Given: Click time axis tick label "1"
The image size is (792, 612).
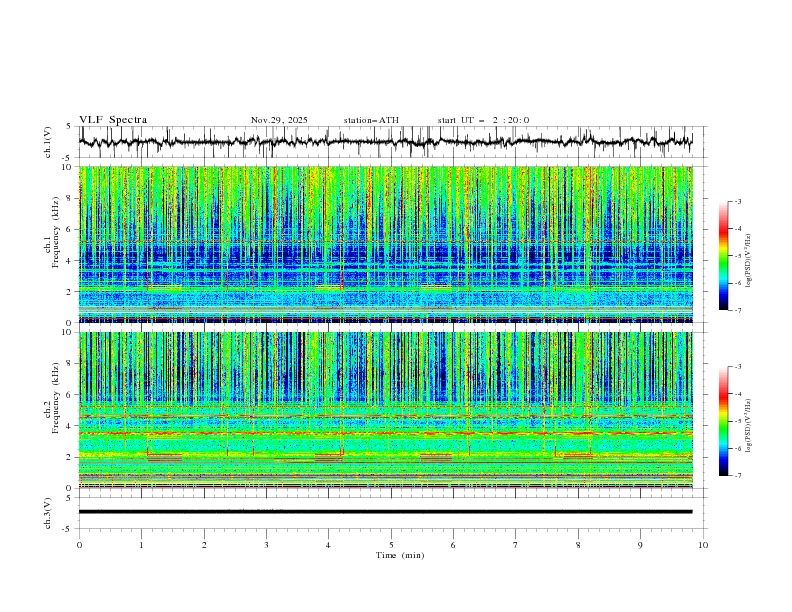Looking at the screenshot, I should point(142,545).
